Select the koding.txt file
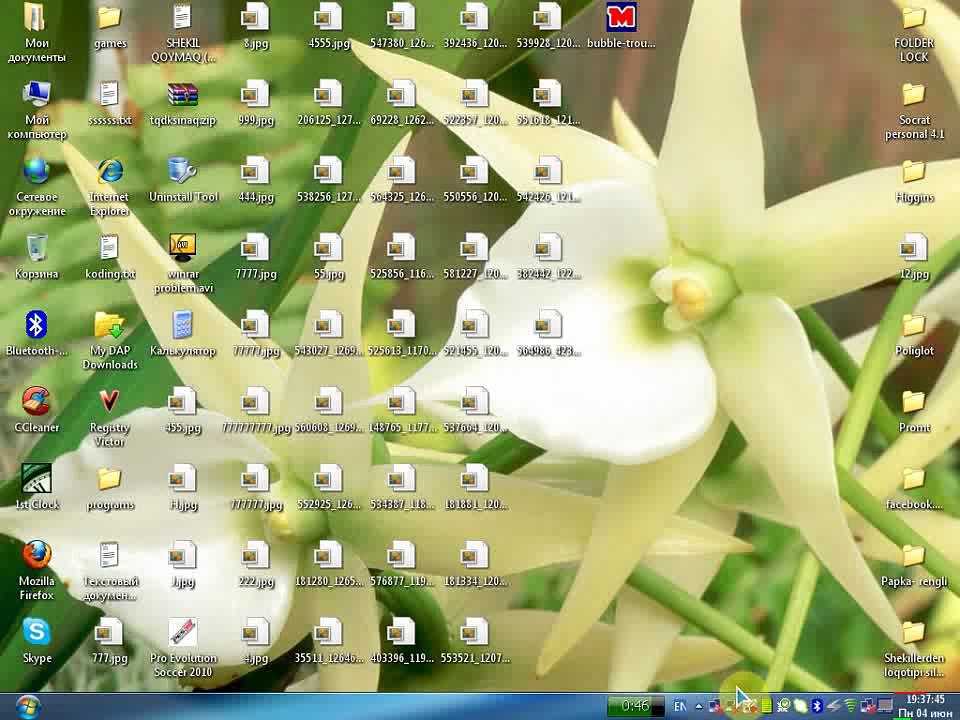Screen dimensions: 960x720 pyautogui.click(x=110, y=248)
